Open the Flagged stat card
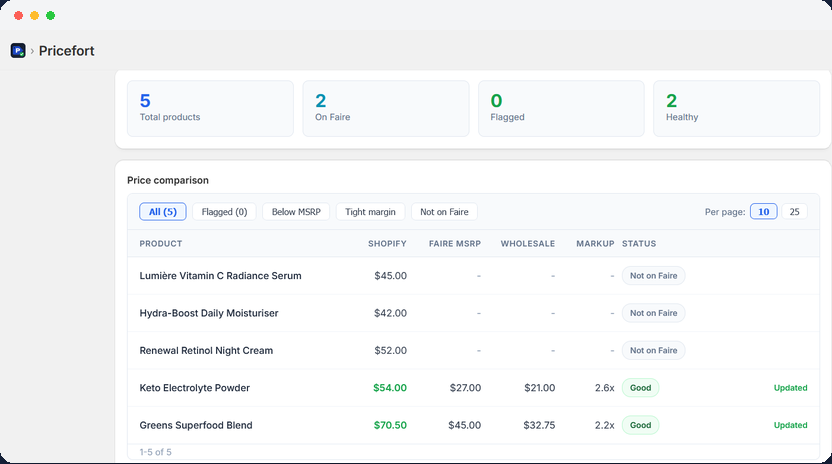Viewport: 832px width, 464px height. (x=561, y=108)
